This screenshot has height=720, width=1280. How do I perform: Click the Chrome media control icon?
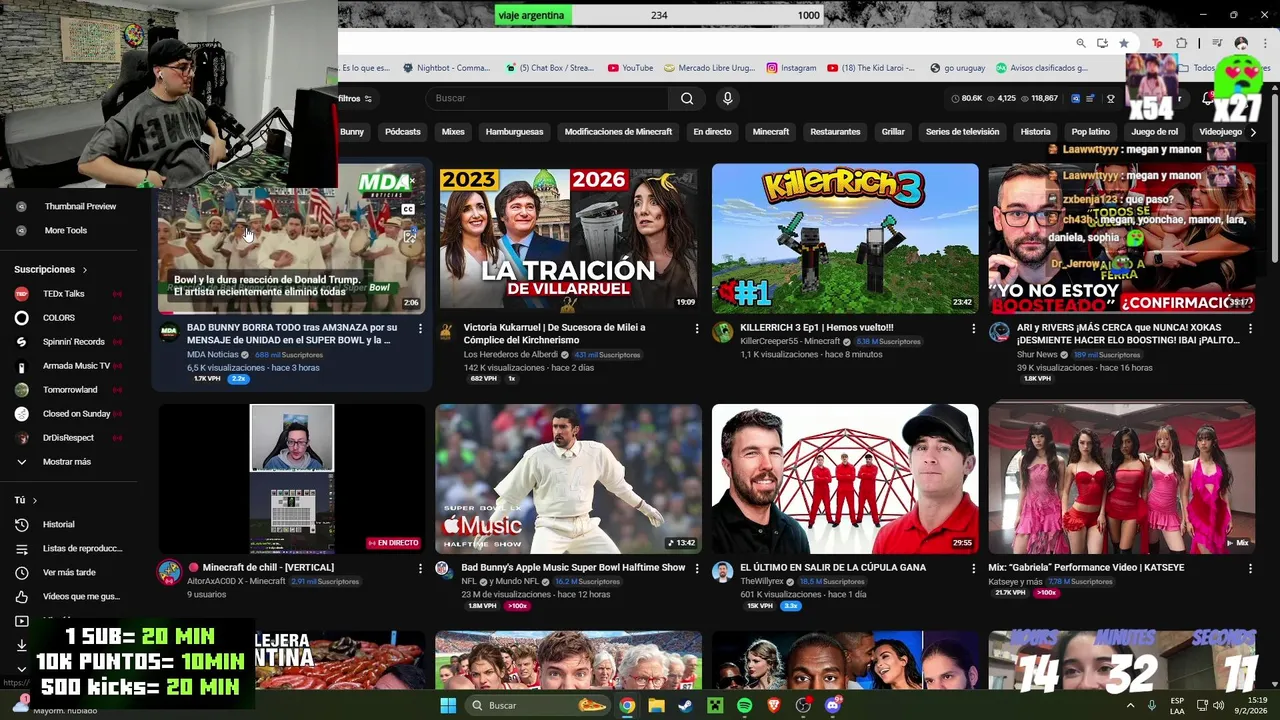[x=1217, y=43]
